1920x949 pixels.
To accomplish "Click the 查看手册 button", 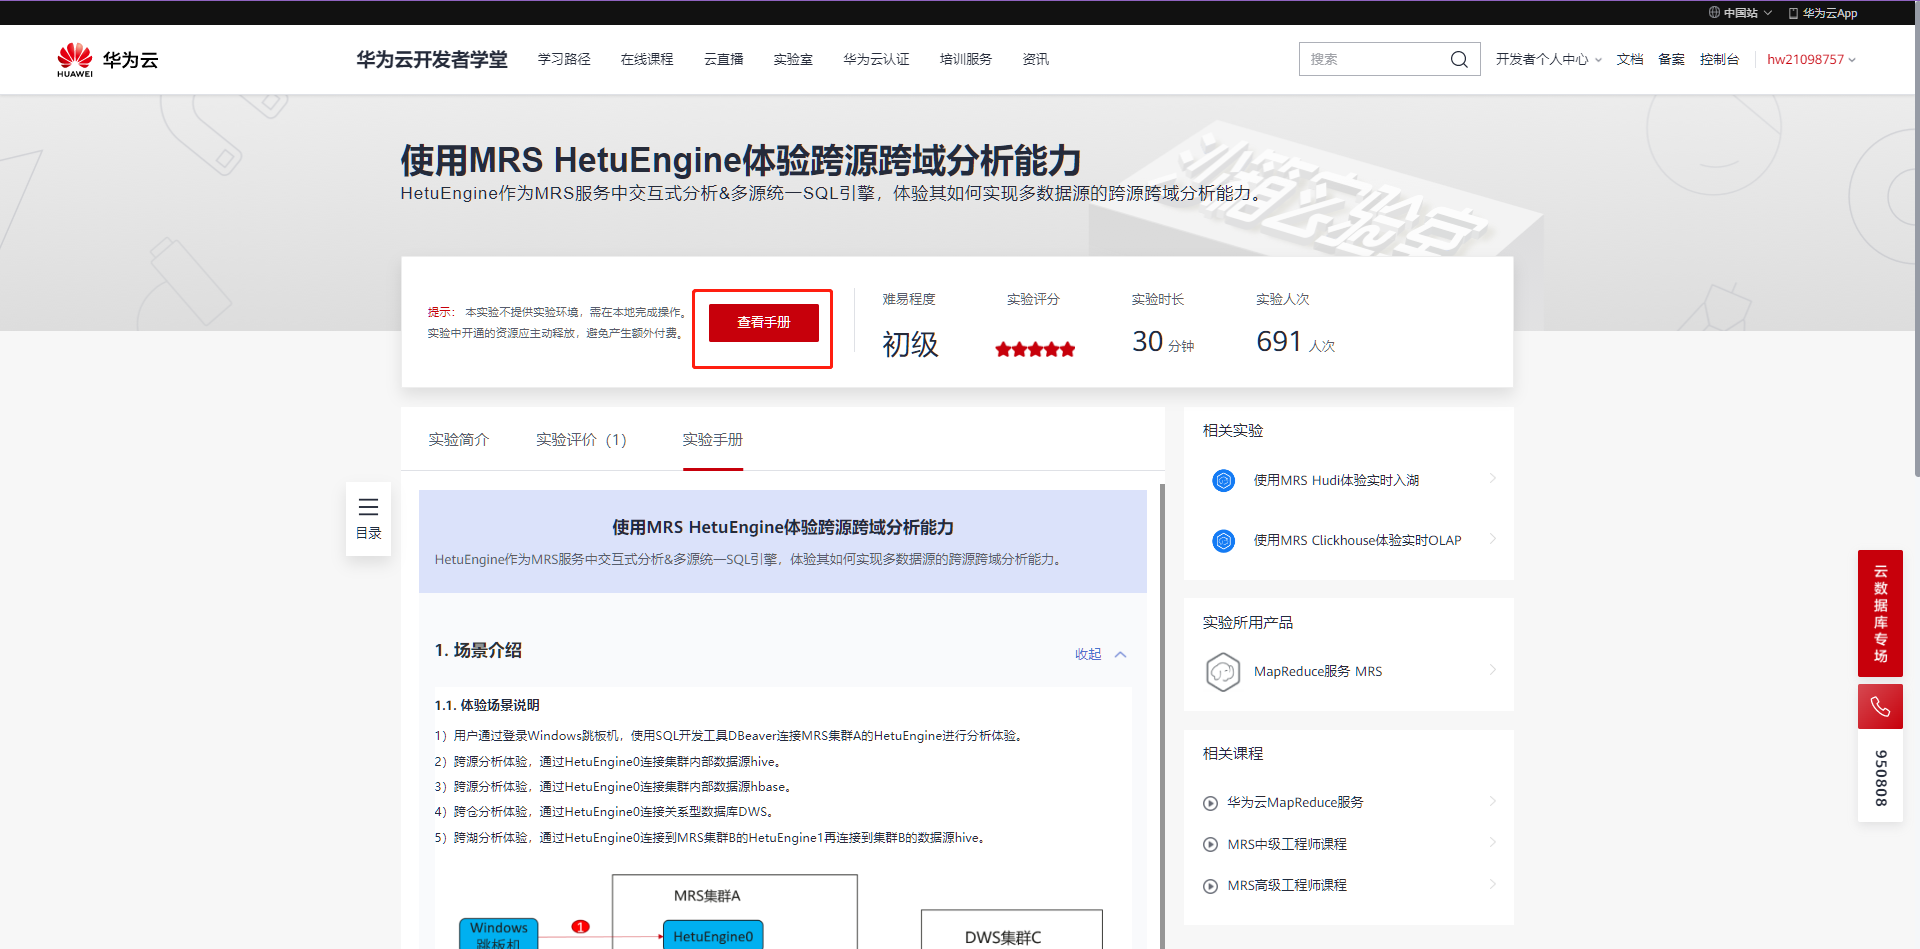I will [762, 323].
